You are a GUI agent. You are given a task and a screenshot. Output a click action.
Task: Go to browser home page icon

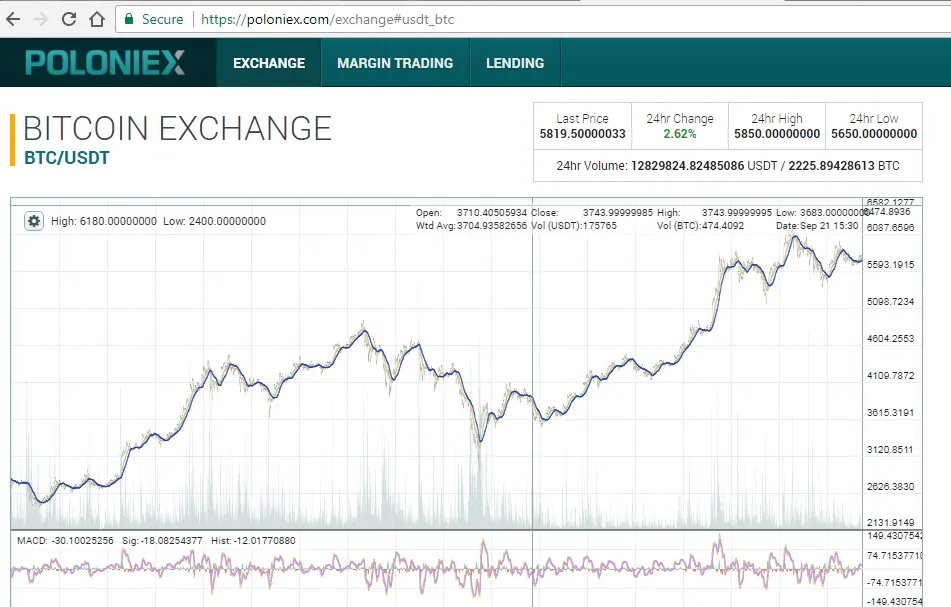[x=97, y=19]
